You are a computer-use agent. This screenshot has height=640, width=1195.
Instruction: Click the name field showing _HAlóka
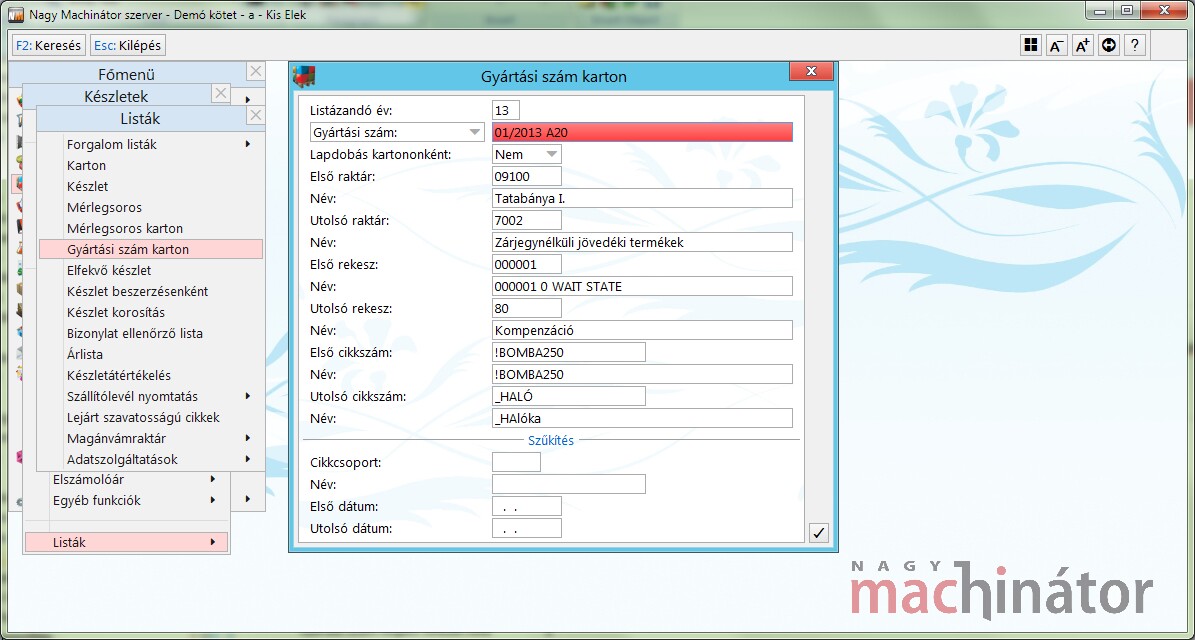pos(642,418)
